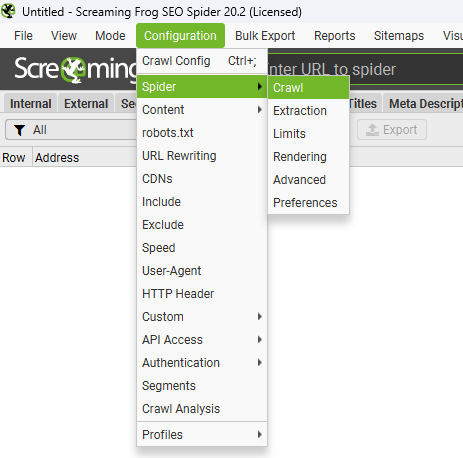Choose Crawl Config menu item
This screenshot has height=458, width=463.
tap(202, 61)
